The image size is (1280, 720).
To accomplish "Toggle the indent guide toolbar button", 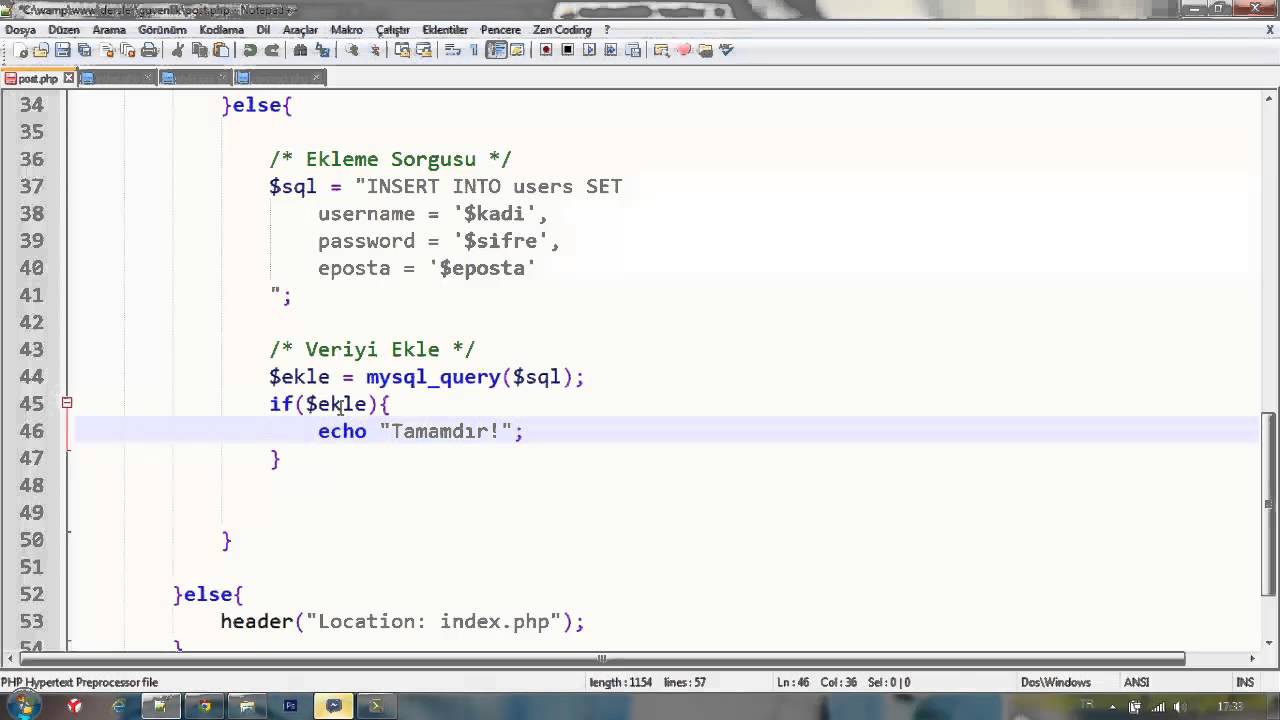I will [496, 50].
